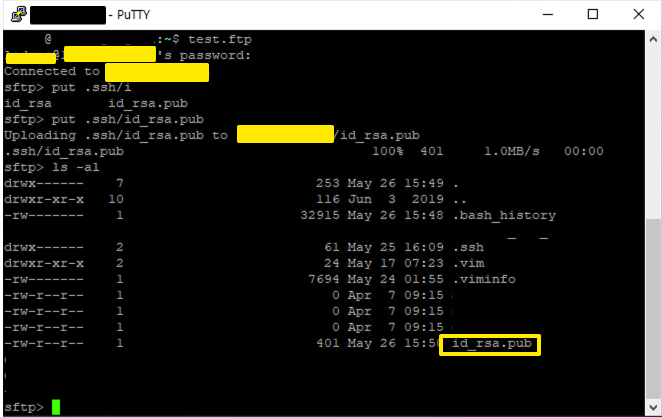
Task: Close the PuTTY session window
Action: 638,15
